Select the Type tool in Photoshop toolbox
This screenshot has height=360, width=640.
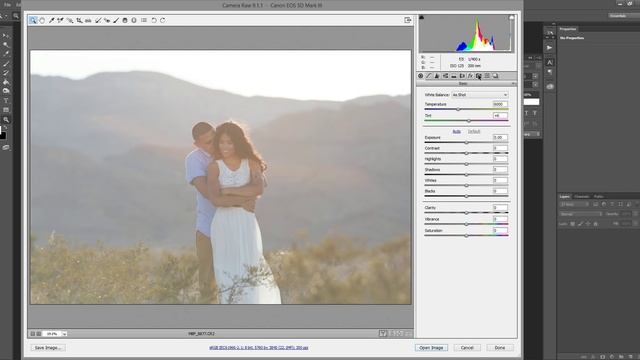coord(6,101)
